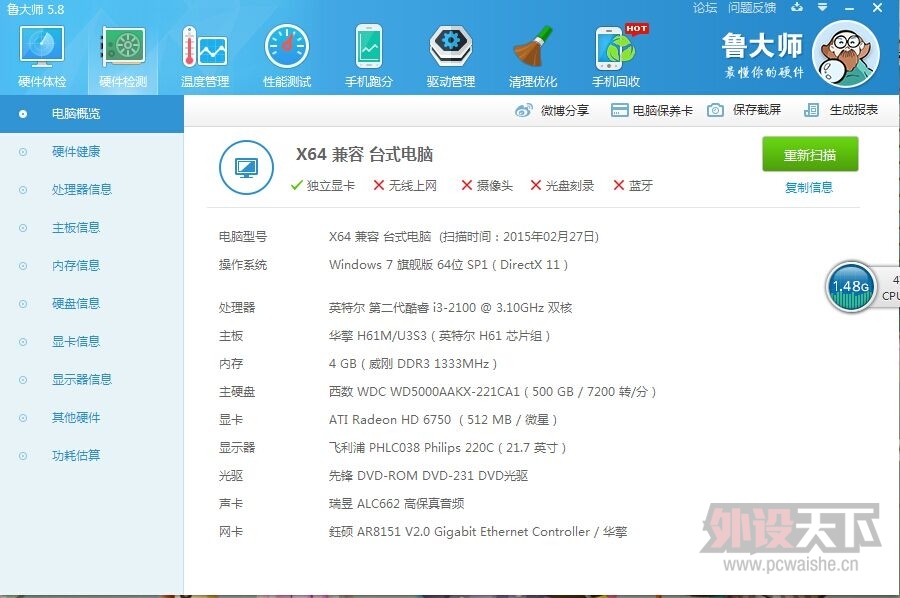
Task: Click the DVD-ROM DVD-231 drive value
Action: point(428,476)
